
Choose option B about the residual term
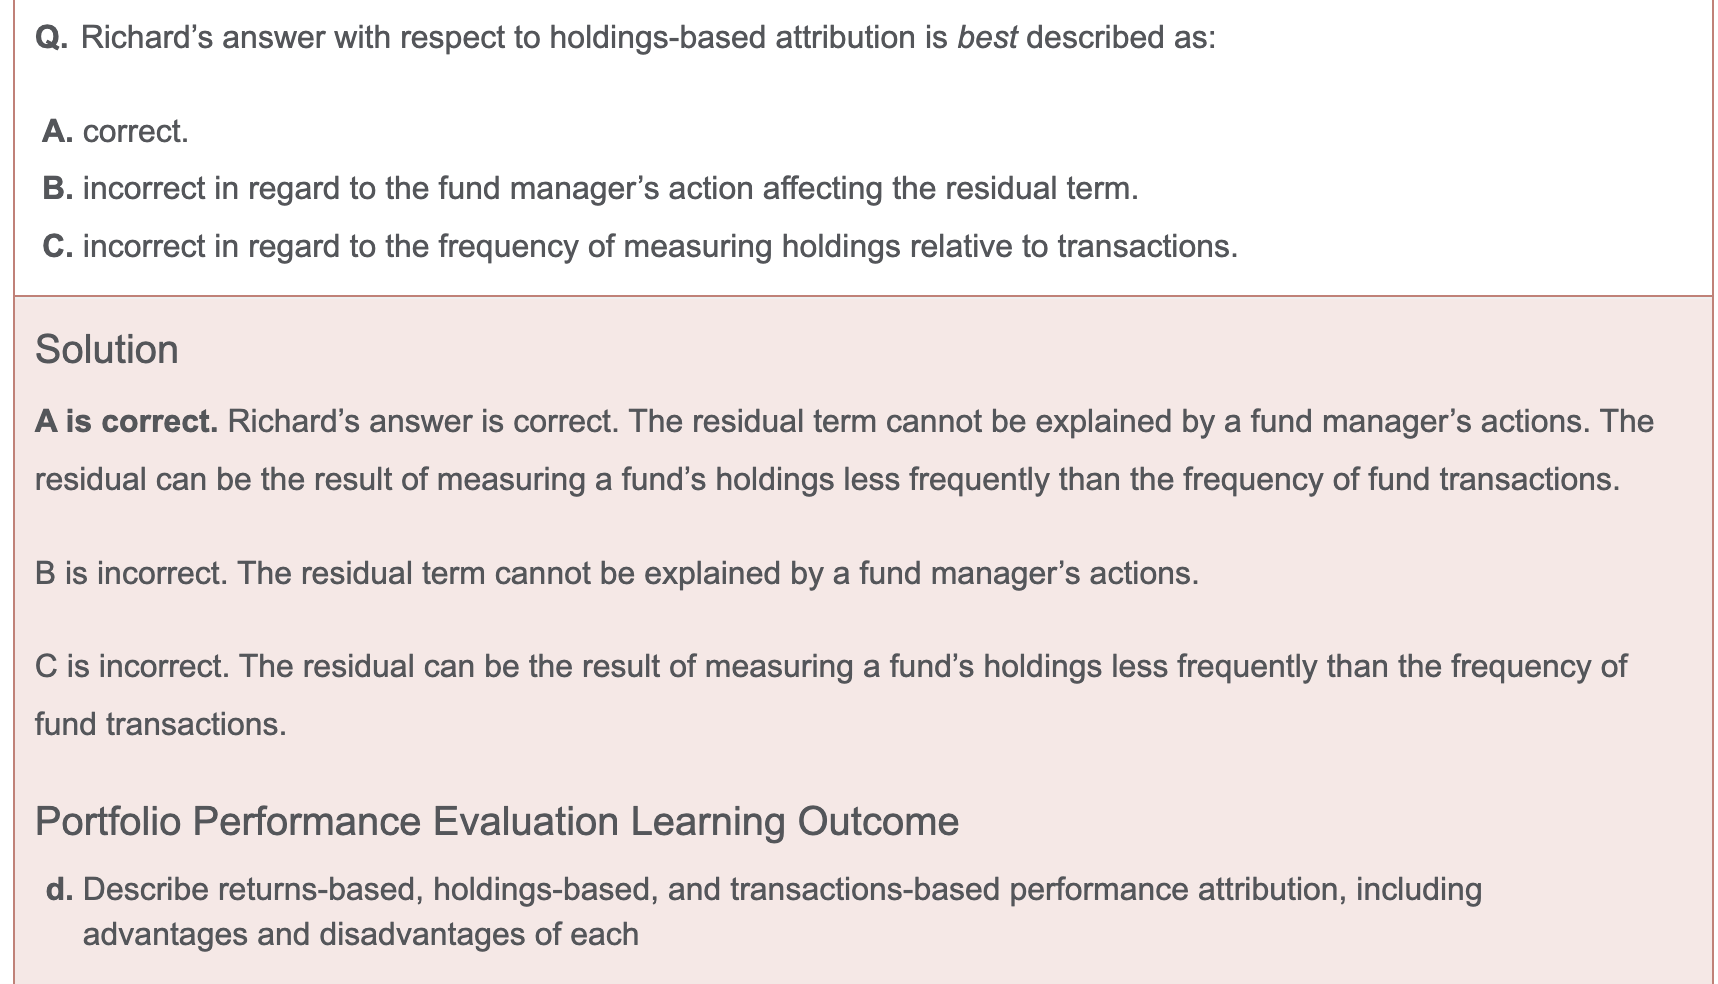pos(610,188)
